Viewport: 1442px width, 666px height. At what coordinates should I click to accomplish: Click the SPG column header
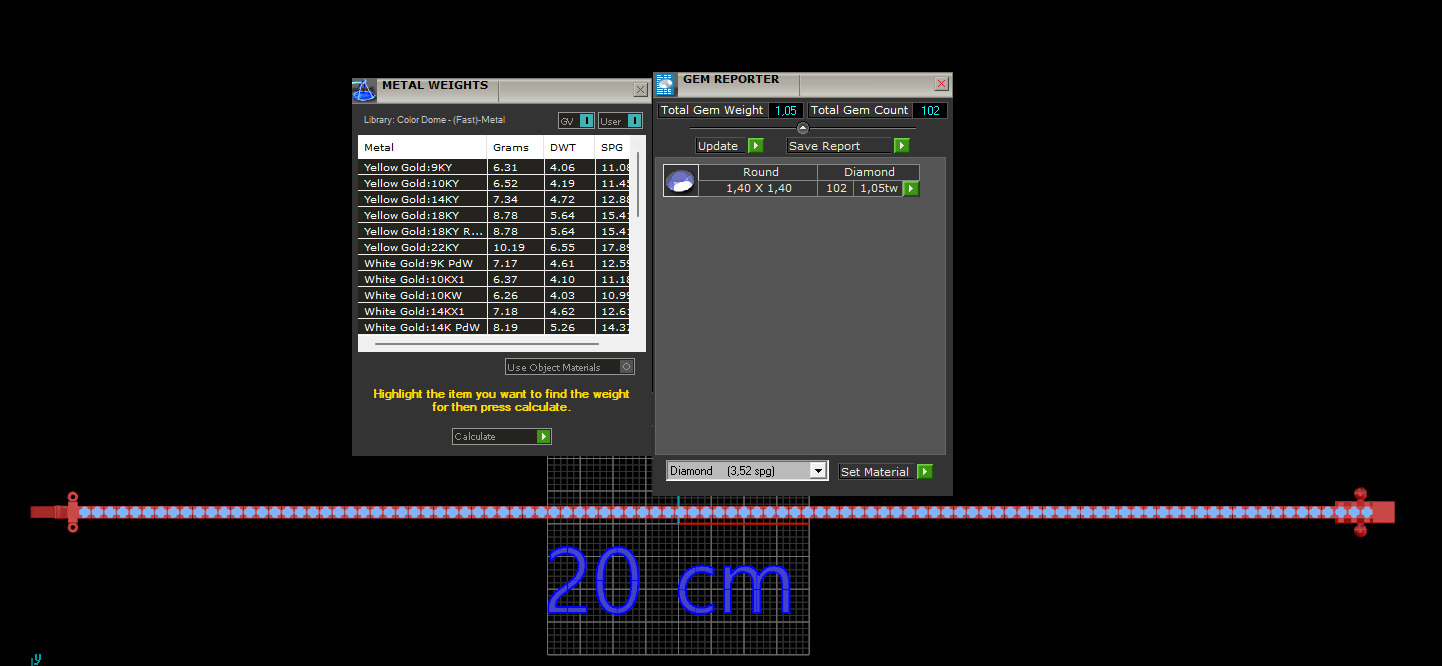point(612,147)
